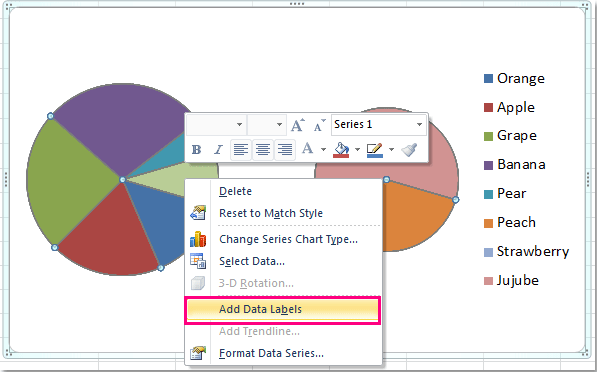Select the teal Pear pie slice
597x372 pixels.
168,156
